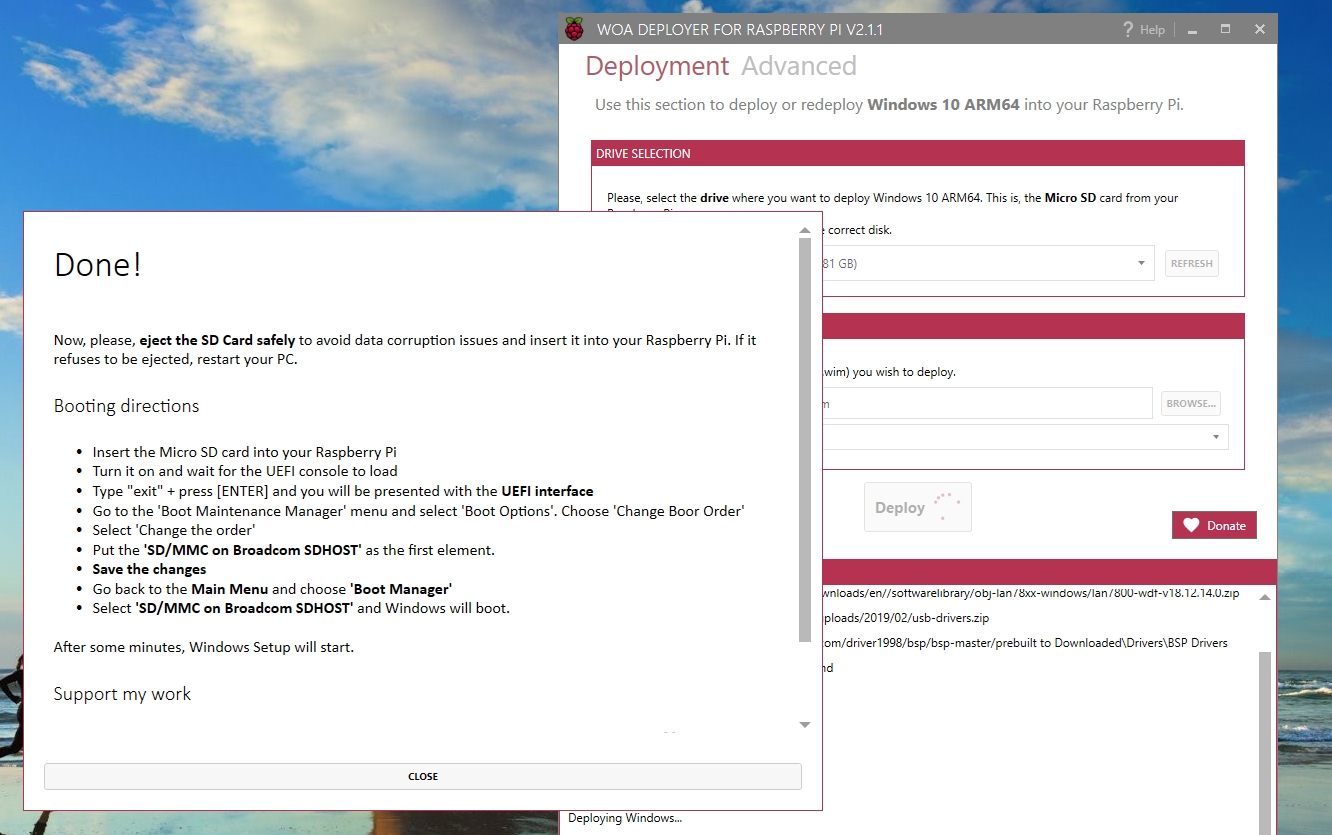
Task: Click the 'eject the SD Card safely' bold text
Action: (x=218, y=340)
